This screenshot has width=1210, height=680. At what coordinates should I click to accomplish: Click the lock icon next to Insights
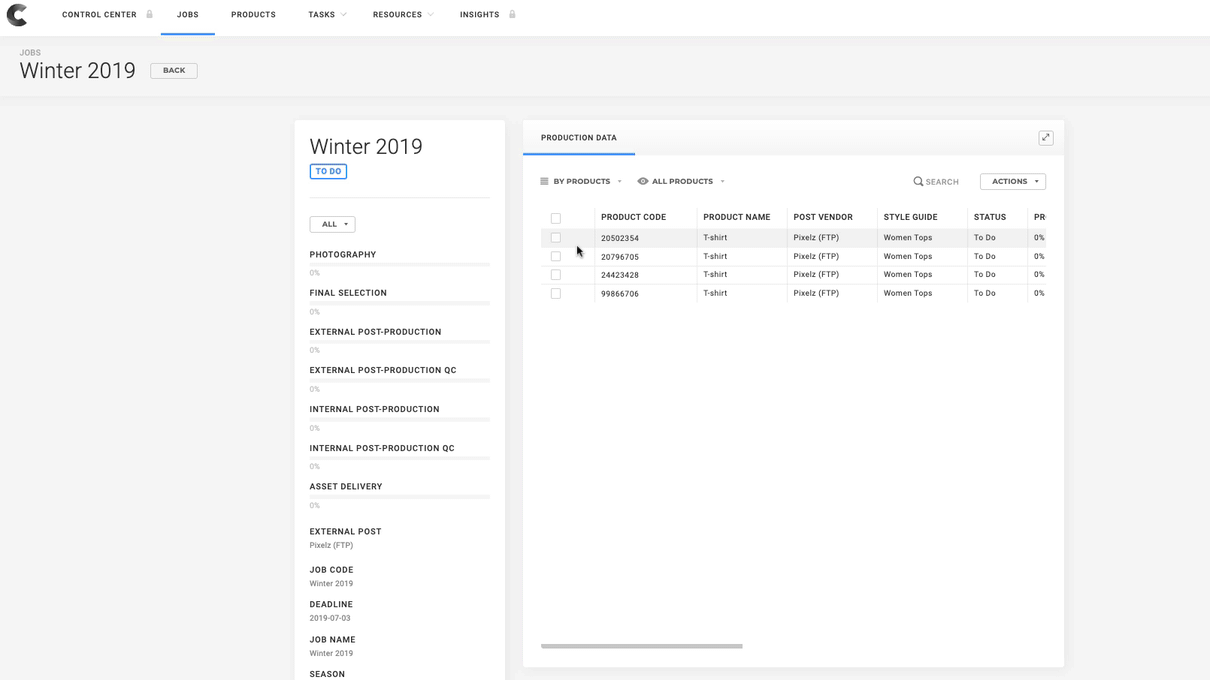tap(512, 15)
